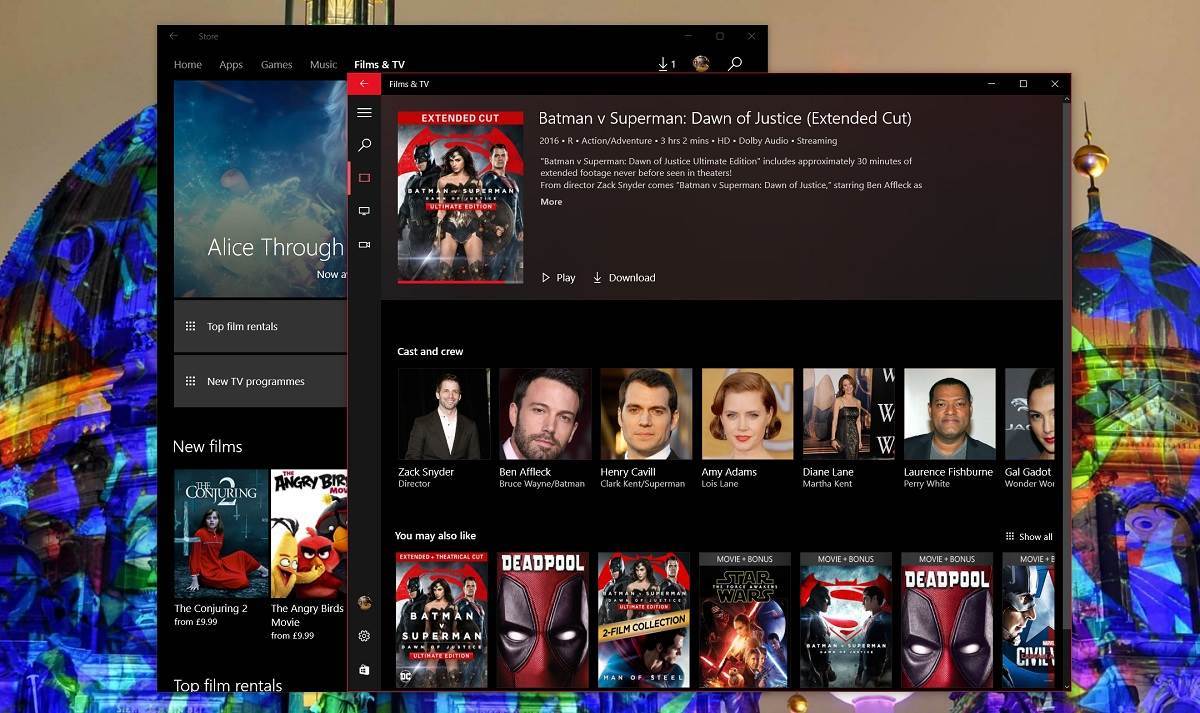Image resolution: width=1200 pixels, height=713 pixels.
Task: Open Search in the Films & TV sidebar
Action: [x=364, y=145]
